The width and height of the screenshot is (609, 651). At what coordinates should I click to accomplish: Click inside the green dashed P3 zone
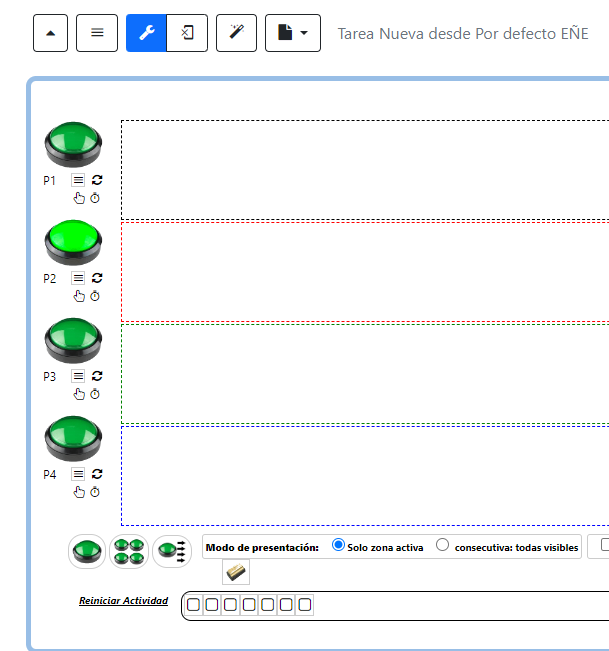365,374
